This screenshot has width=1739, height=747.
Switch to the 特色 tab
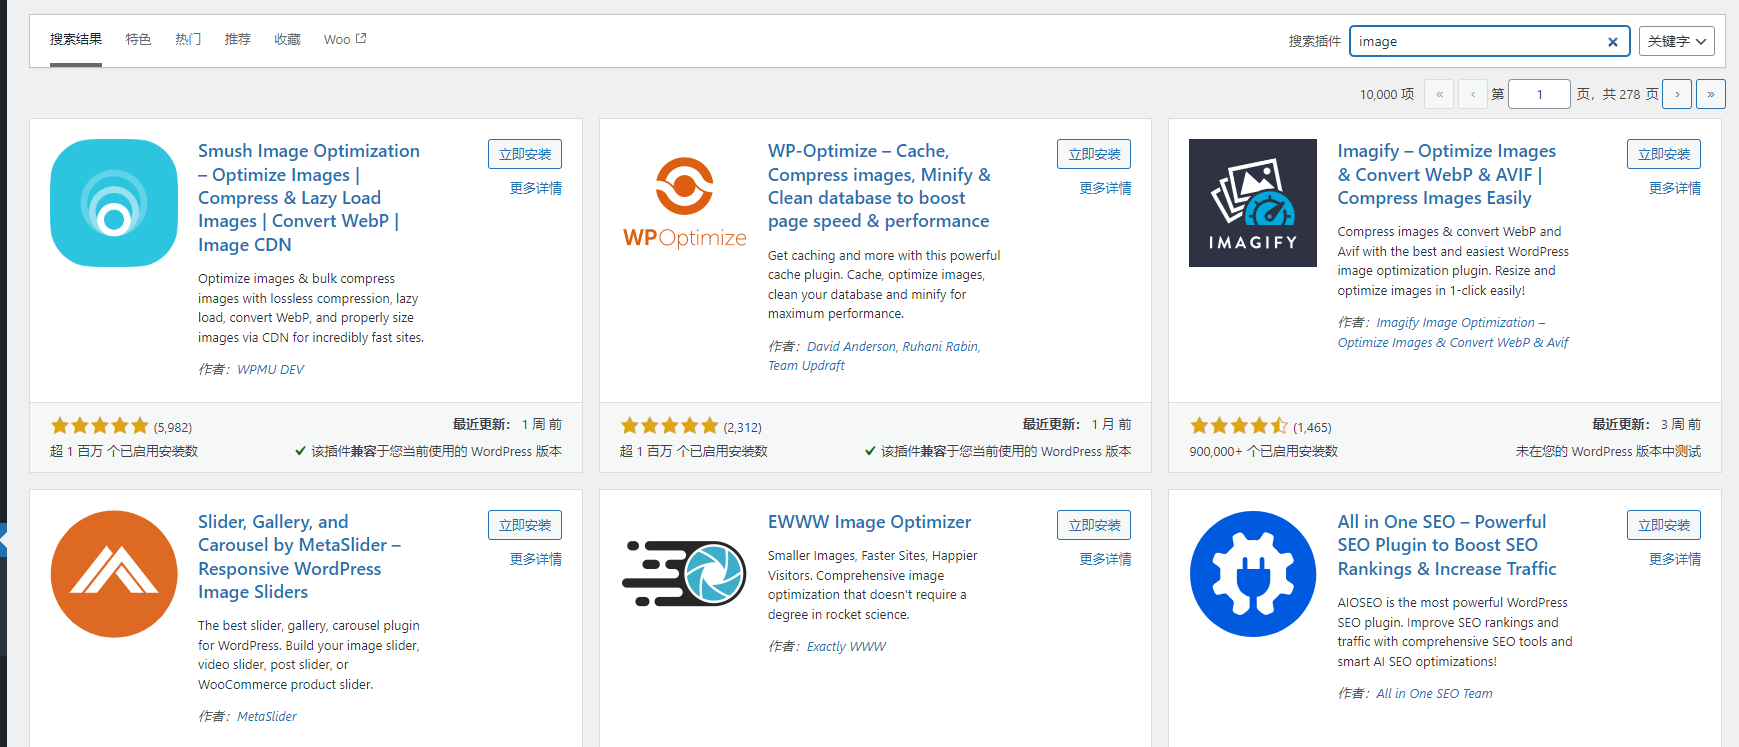coord(138,39)
